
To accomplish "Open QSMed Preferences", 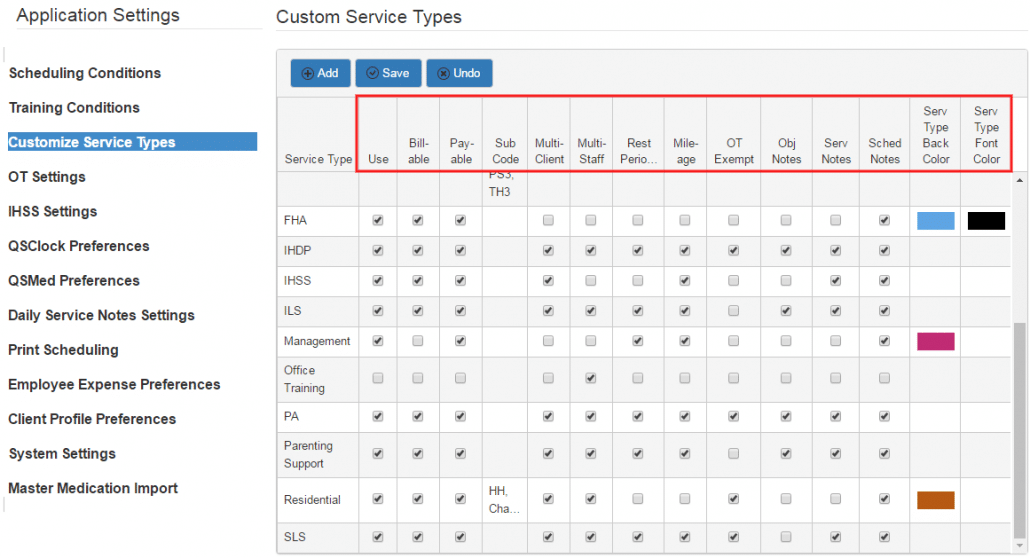I will pyautogui.click(x=74, y=281).
